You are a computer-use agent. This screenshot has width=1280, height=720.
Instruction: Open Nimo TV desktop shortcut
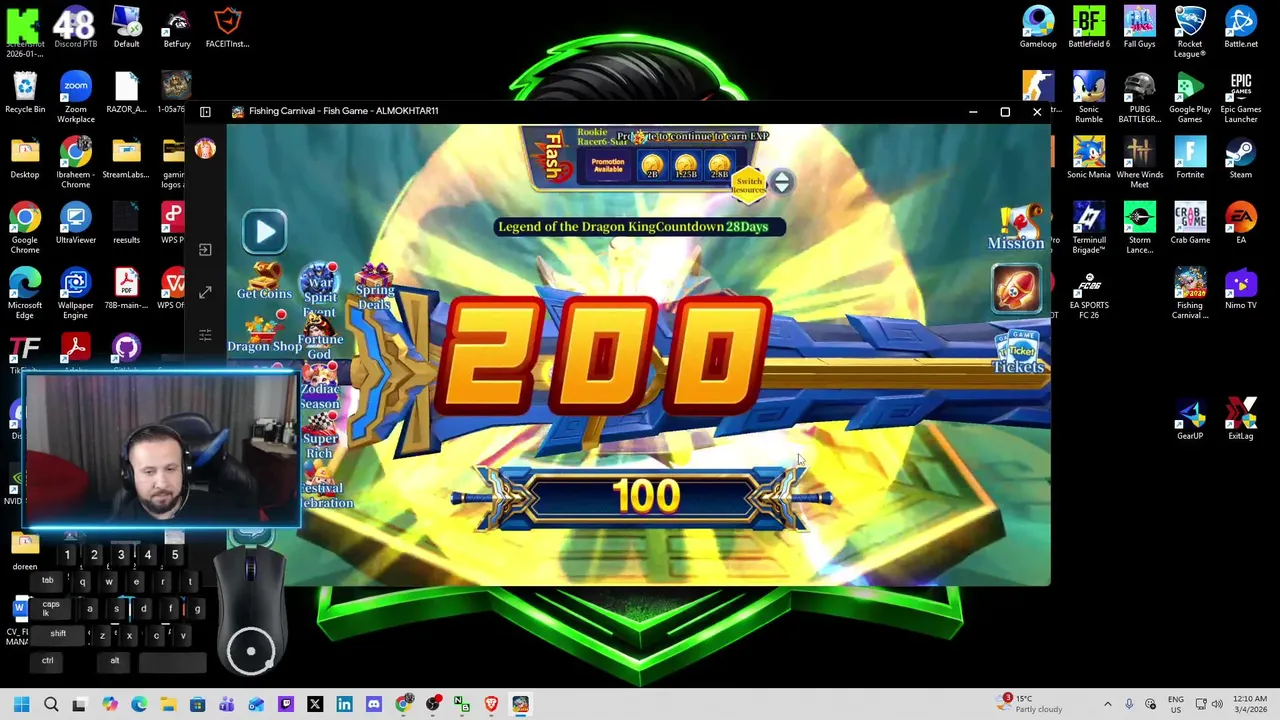coord(1241,289)
